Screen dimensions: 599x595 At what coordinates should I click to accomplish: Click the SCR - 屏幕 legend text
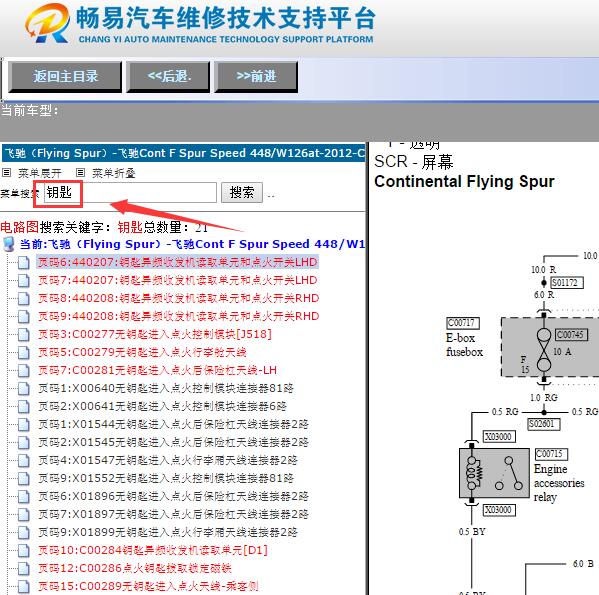[x=414, y=162]
